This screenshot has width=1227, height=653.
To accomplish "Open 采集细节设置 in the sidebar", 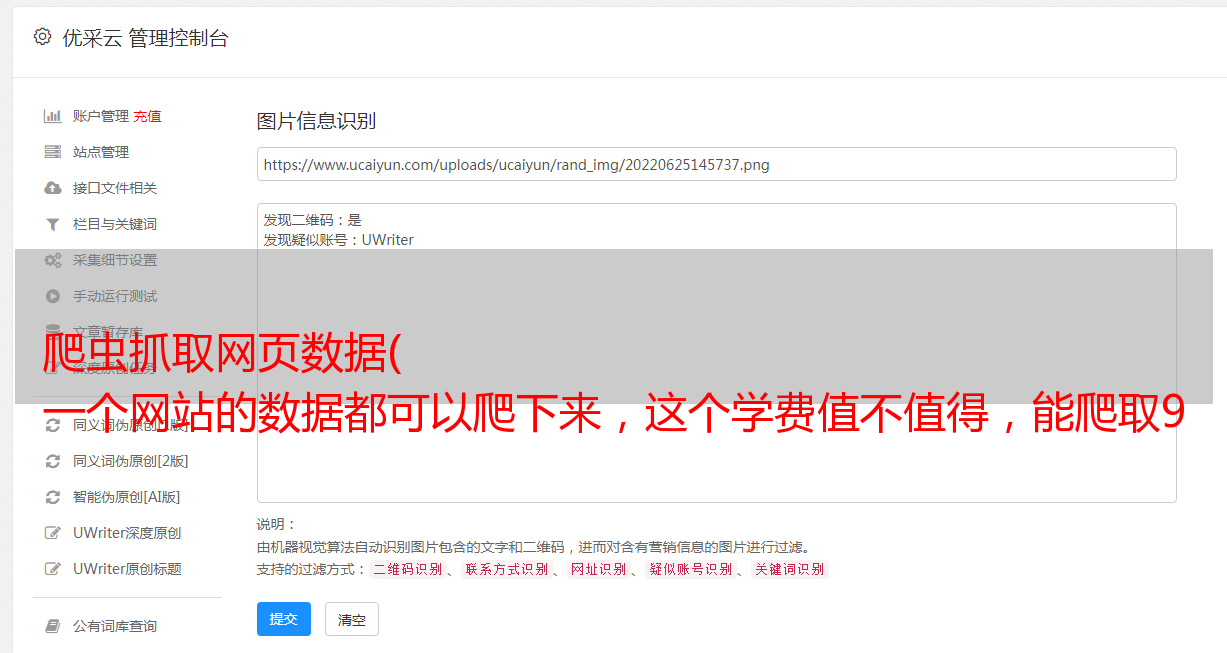I will tap(115, 260).
